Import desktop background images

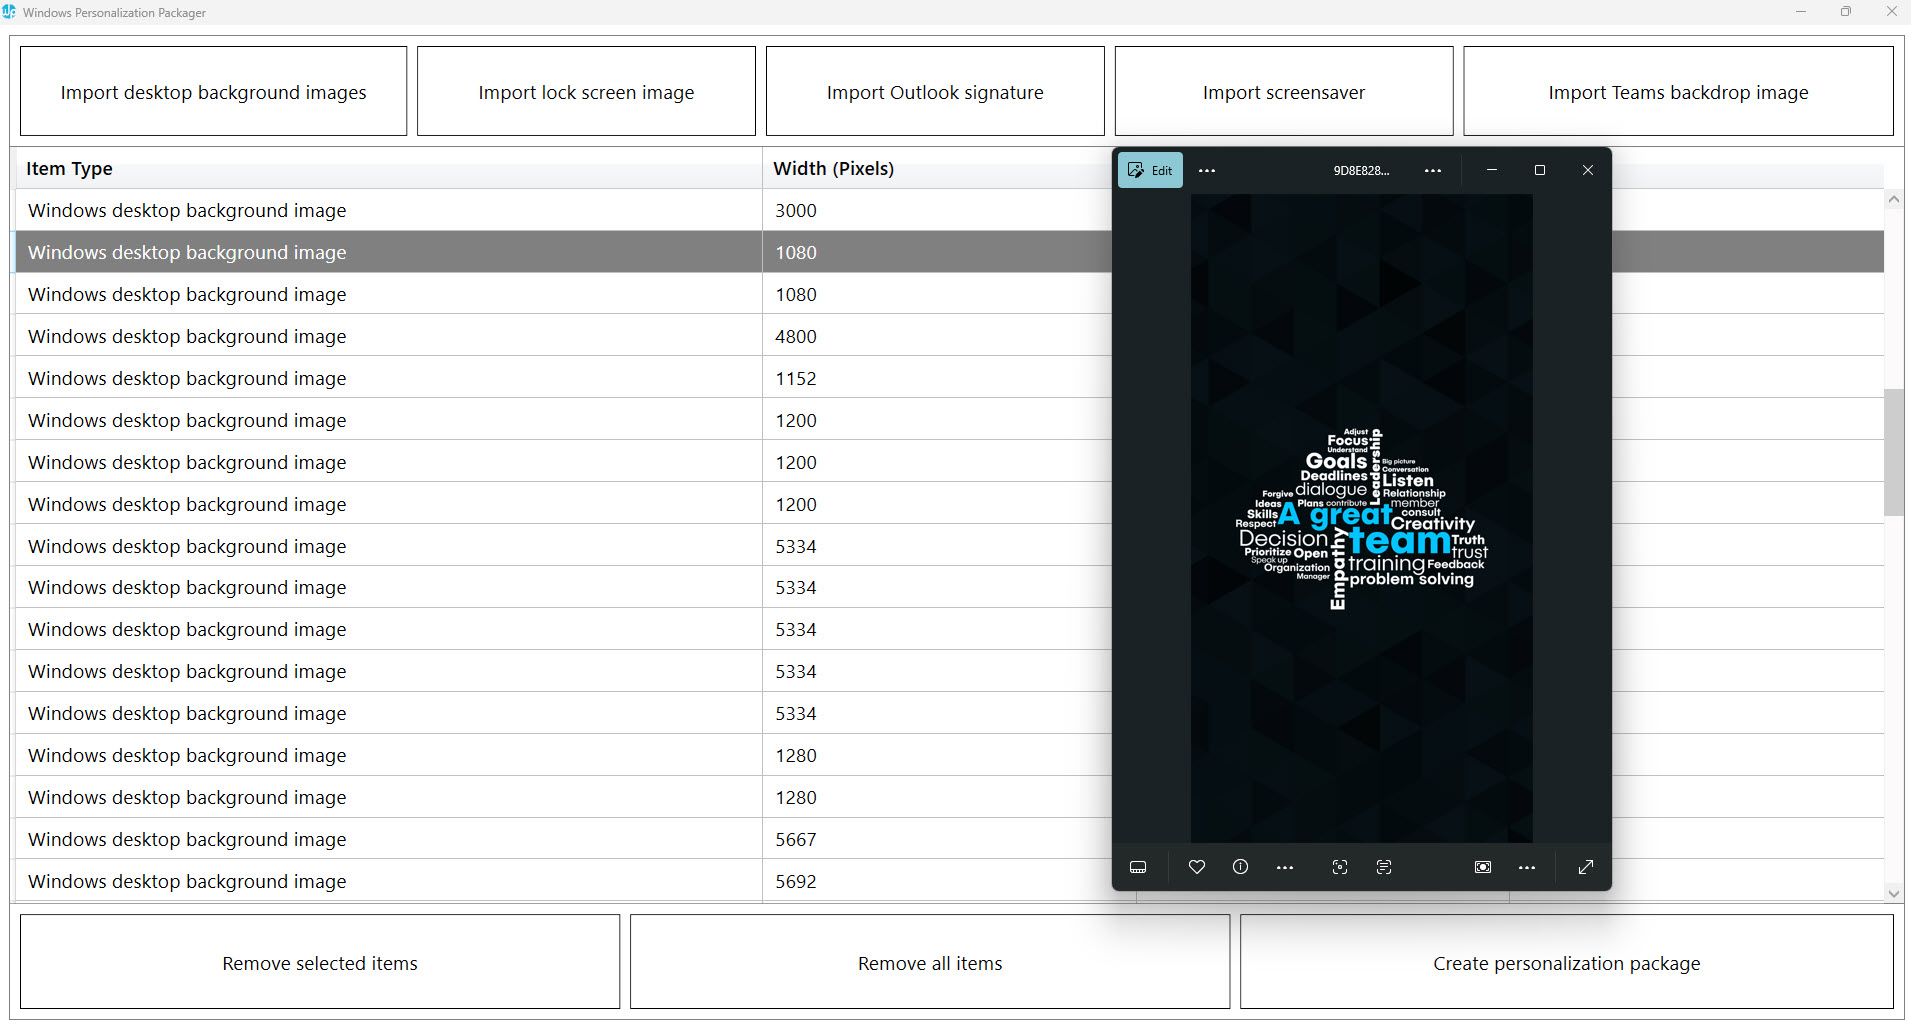[x=212, y=91]
